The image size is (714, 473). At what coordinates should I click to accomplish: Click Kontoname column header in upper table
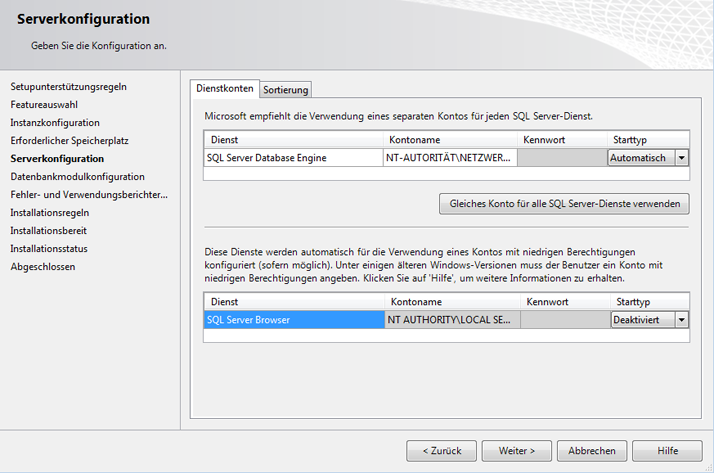pyautogui.click(x=450, y=140)
